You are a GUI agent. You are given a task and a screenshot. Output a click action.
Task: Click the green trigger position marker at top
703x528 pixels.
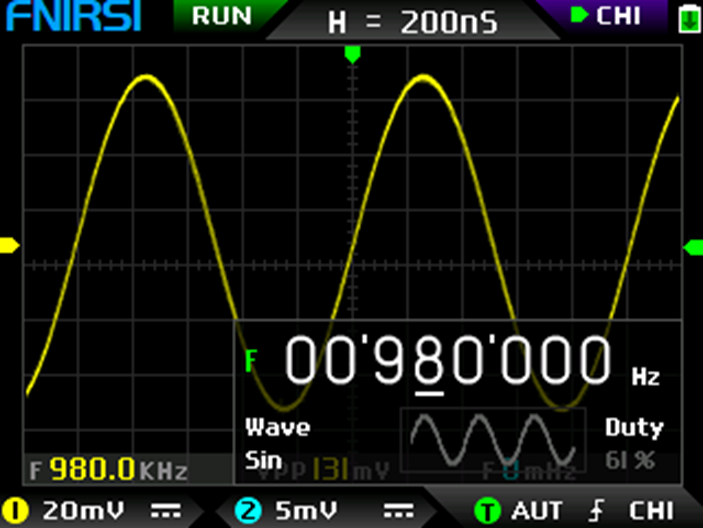click(351, 53)
